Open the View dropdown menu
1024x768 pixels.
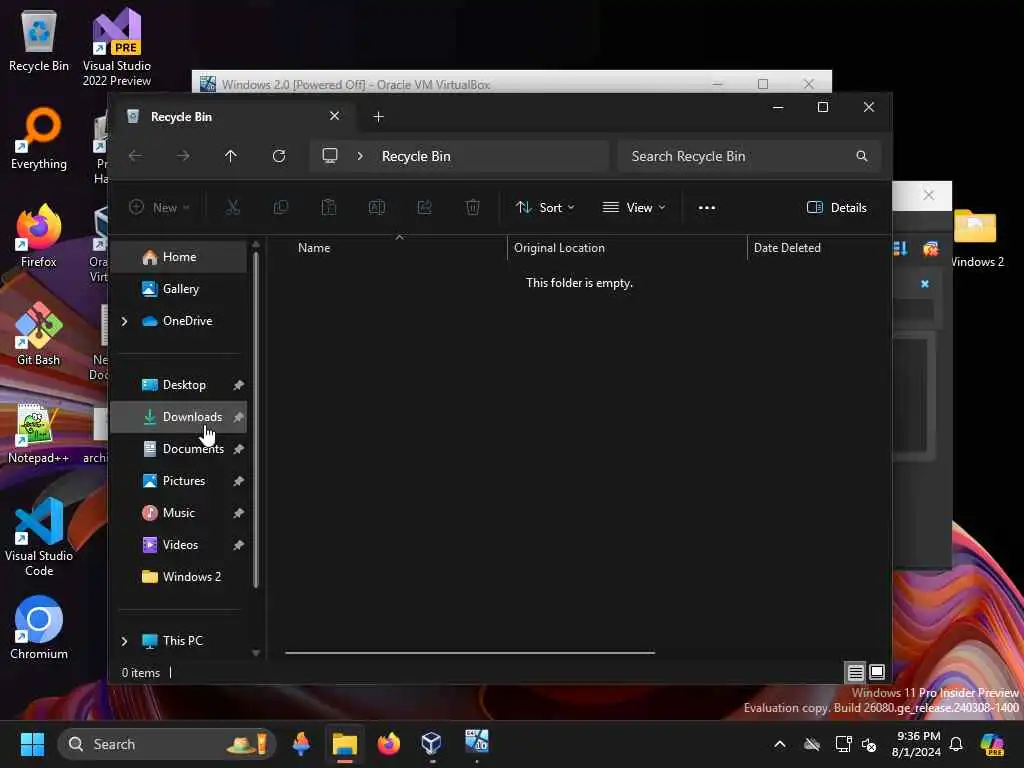point(633,208)
